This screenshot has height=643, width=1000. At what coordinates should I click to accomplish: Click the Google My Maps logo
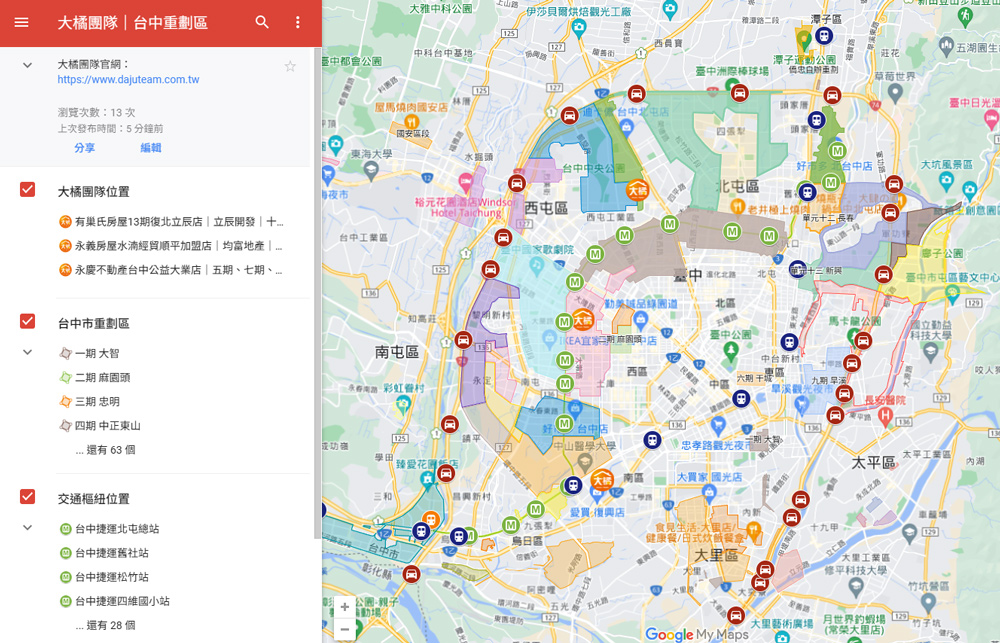point(696,634)
